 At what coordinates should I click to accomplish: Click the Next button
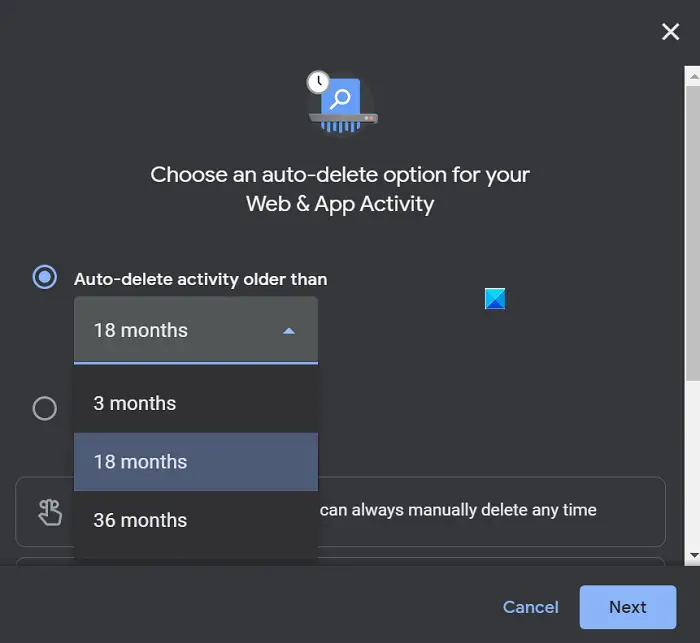628,607
